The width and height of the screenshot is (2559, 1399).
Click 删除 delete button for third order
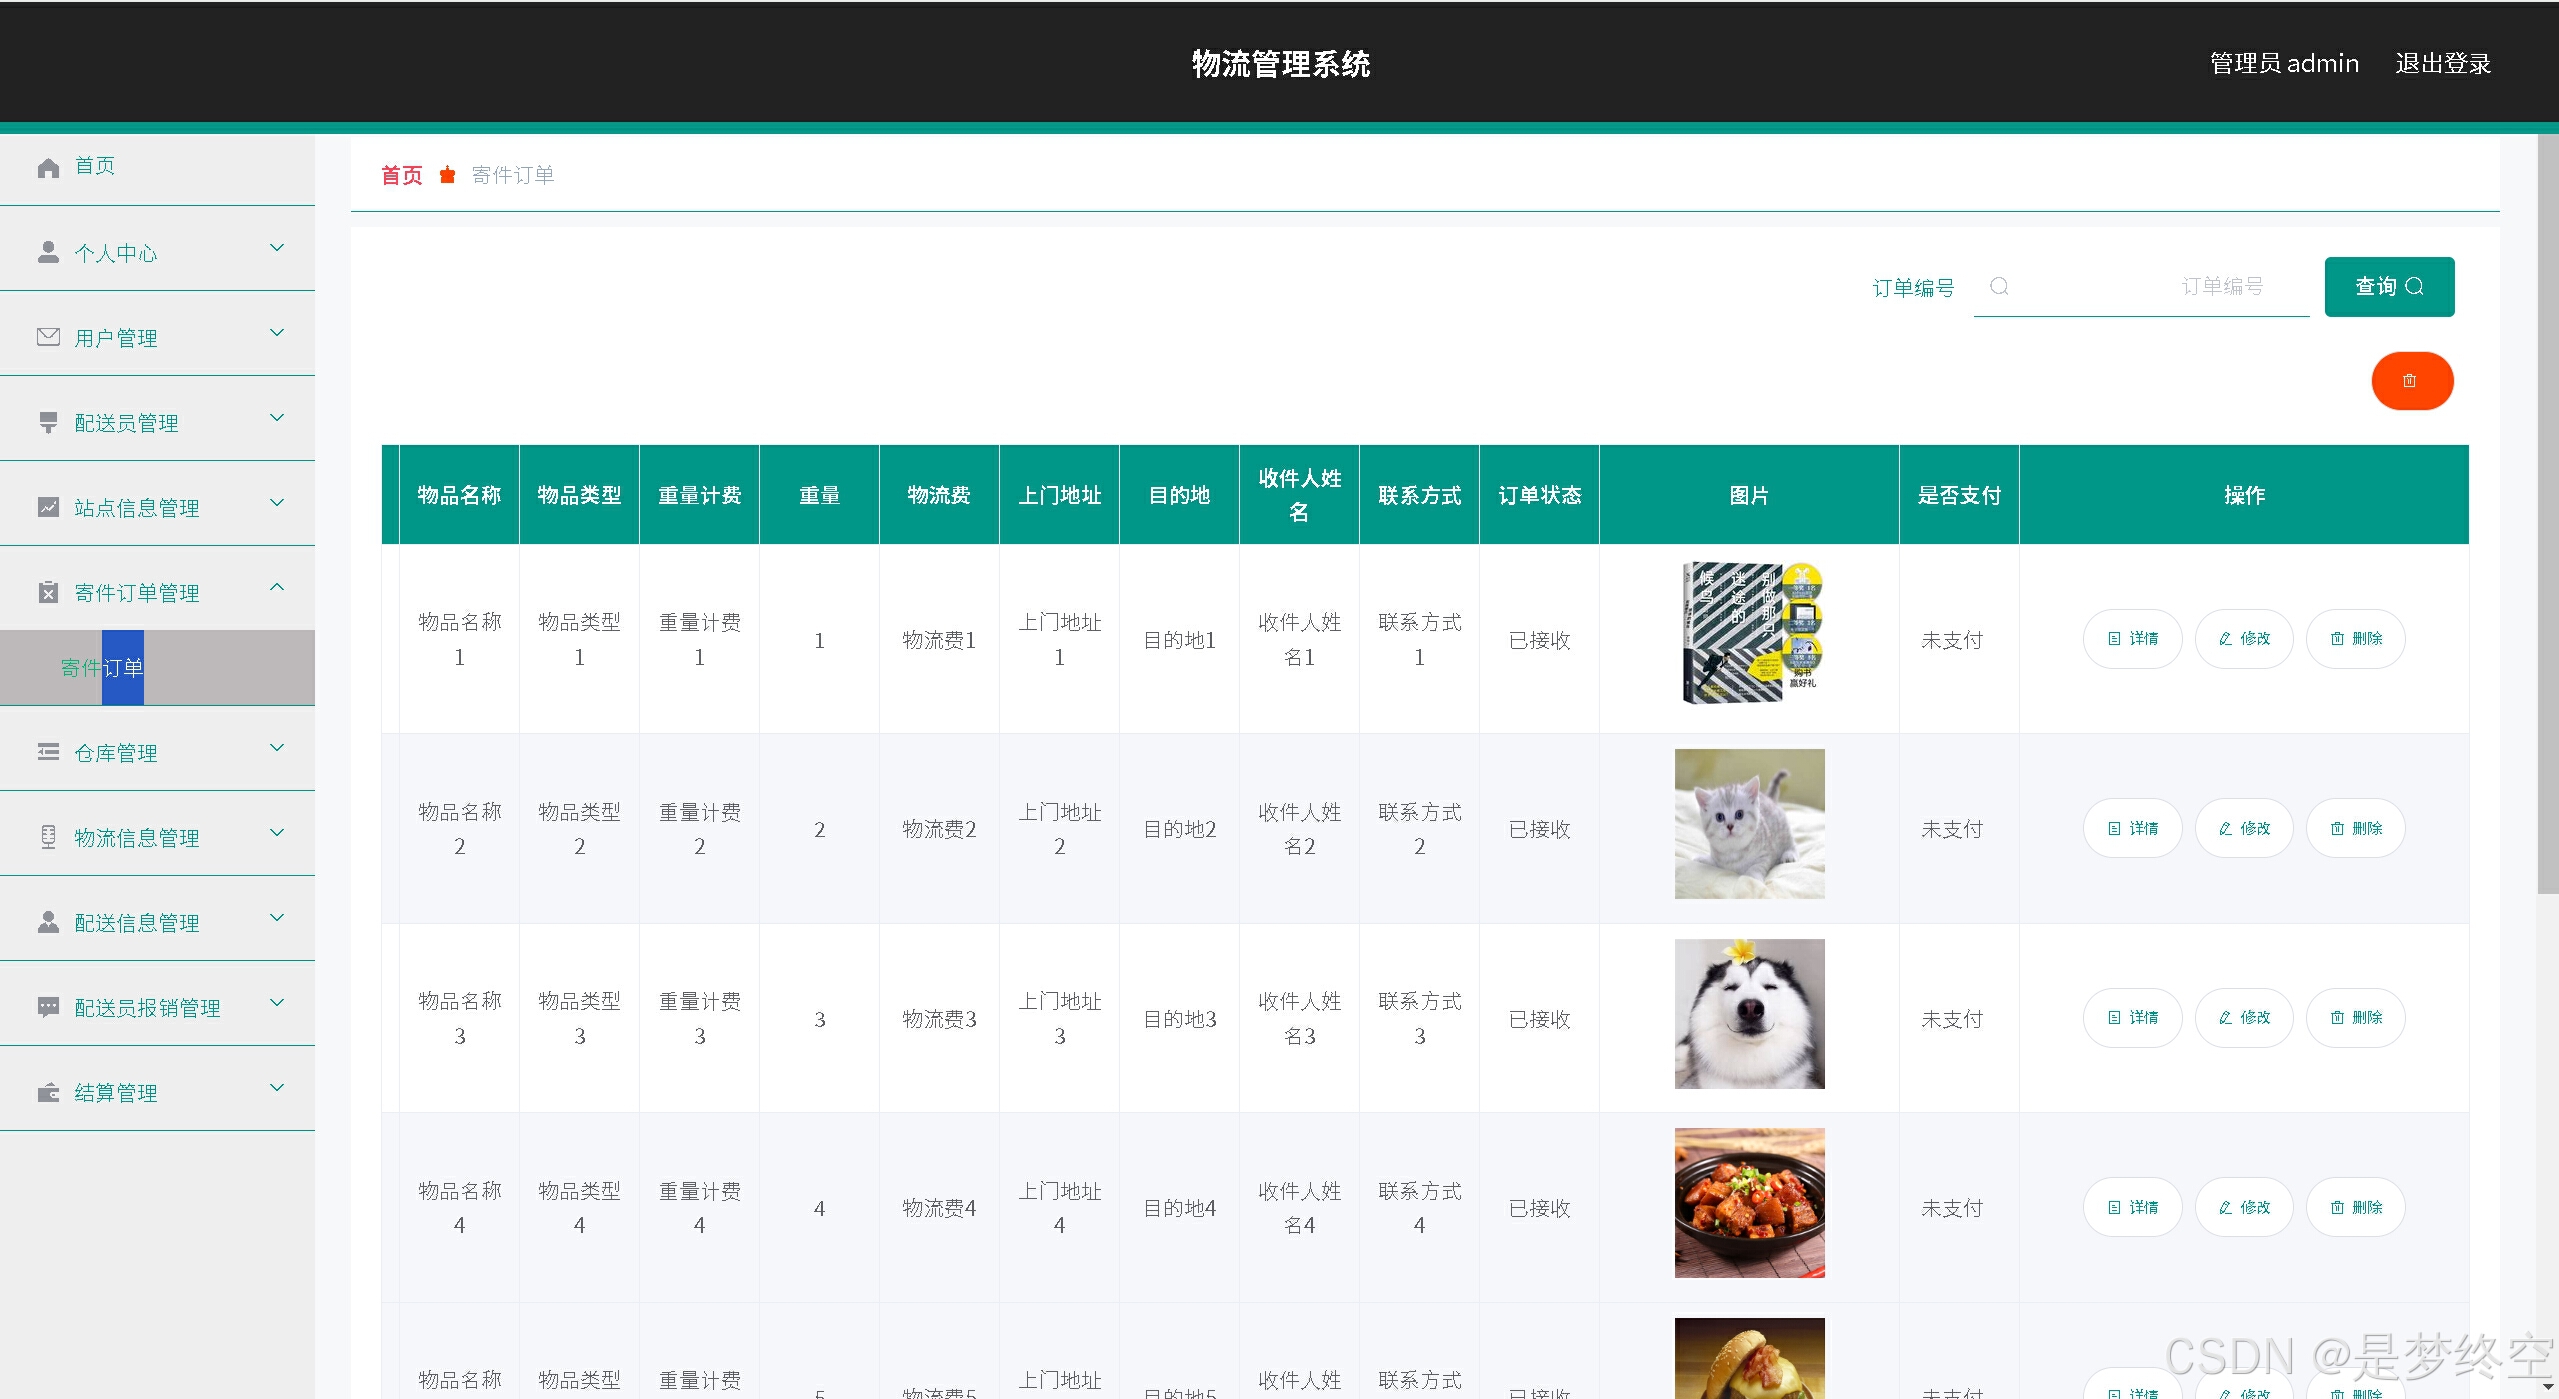2355,1018
